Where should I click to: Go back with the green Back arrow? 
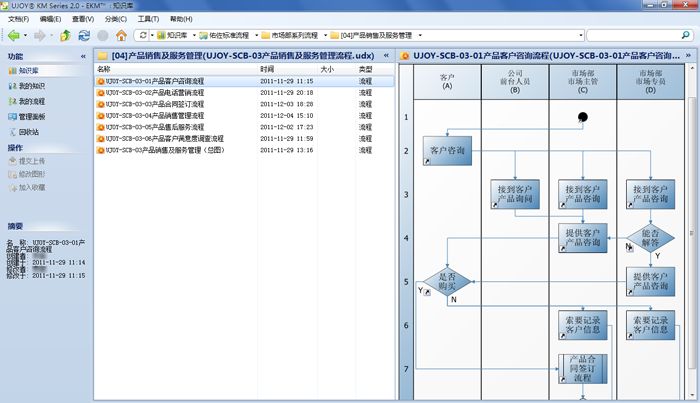pyautogui.click(x=14, y=35)
